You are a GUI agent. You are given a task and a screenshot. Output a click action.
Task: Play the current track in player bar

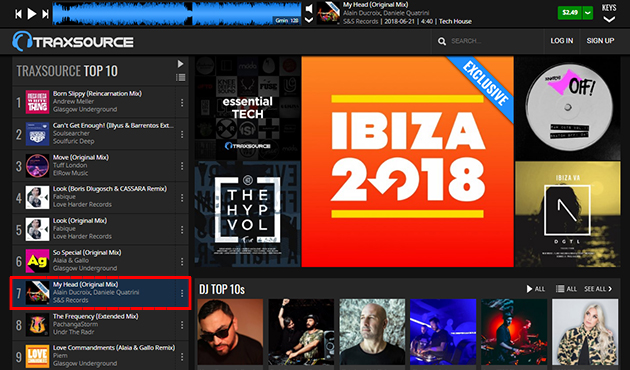coord(32,14)
